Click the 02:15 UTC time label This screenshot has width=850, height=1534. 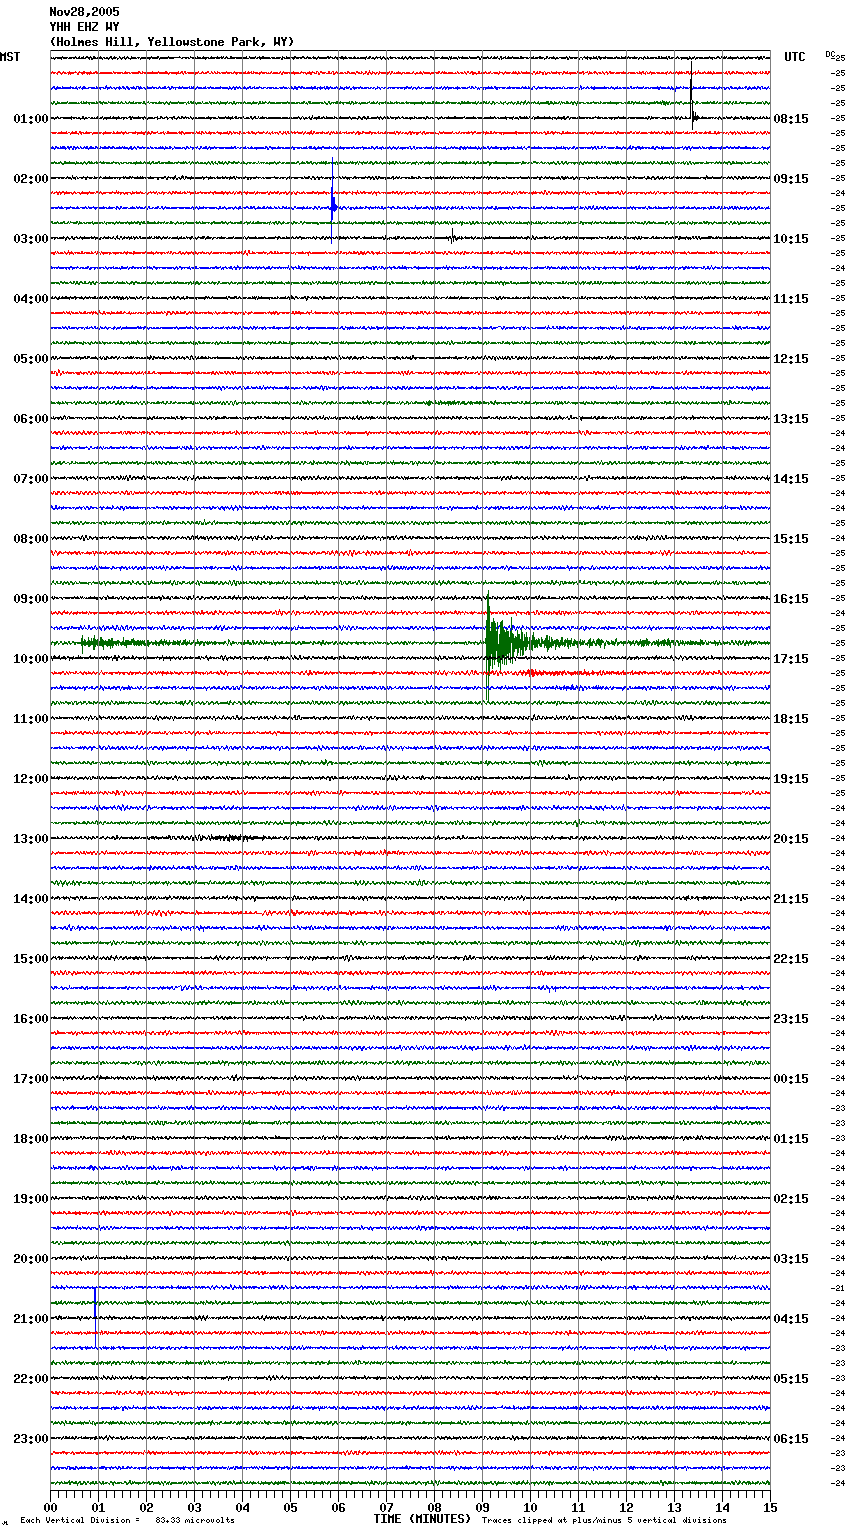coord(791,1199)
